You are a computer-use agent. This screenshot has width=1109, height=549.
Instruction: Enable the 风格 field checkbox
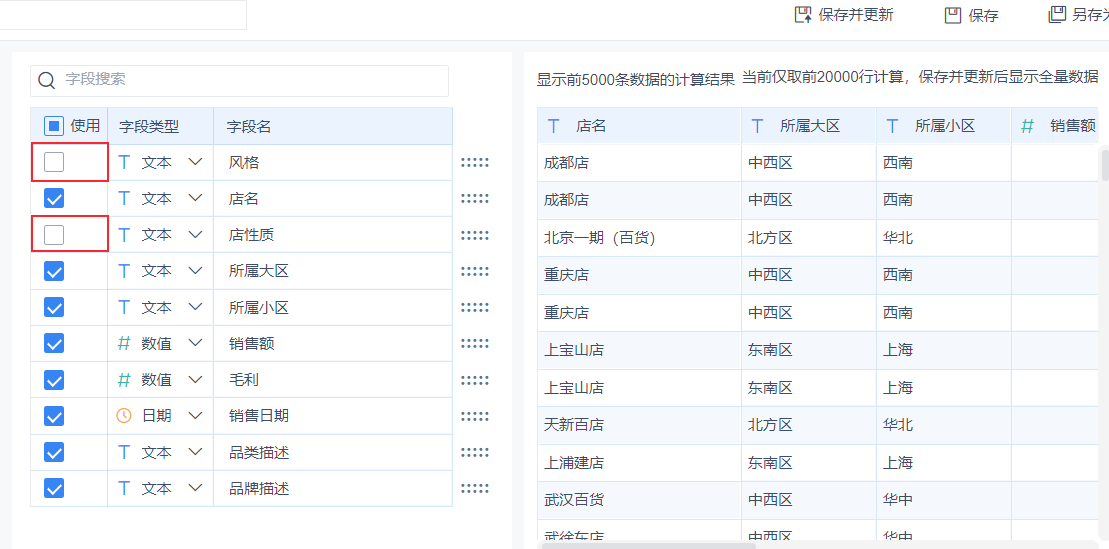pyautogui.click(x=54, y=163)
